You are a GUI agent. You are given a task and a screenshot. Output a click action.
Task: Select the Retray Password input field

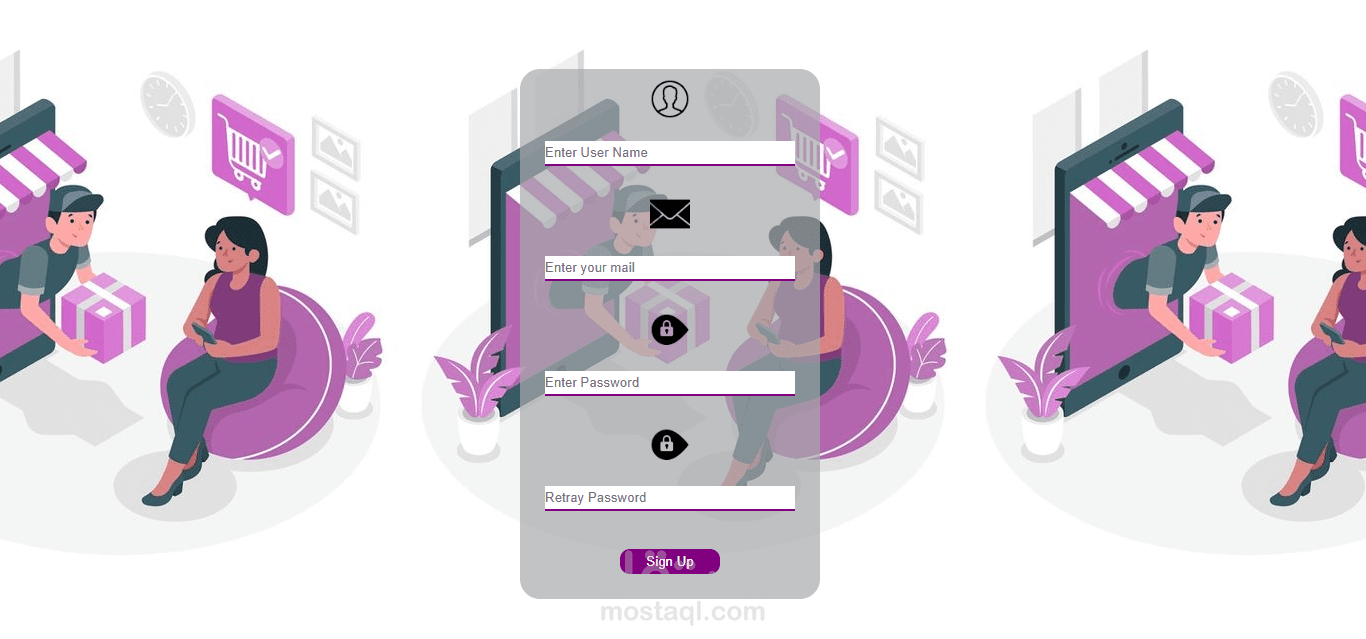[670, 498]
